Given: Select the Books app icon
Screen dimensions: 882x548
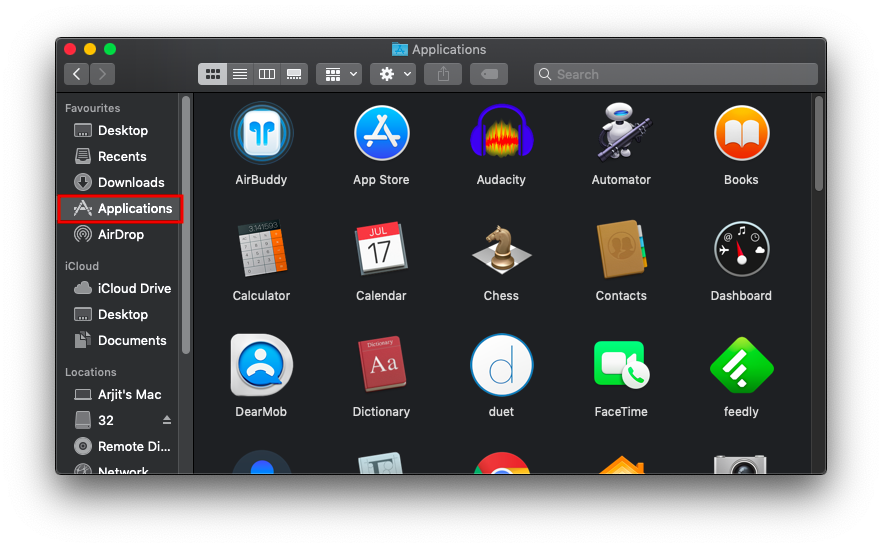Looking at the screenshot, I should click(741, 133).
